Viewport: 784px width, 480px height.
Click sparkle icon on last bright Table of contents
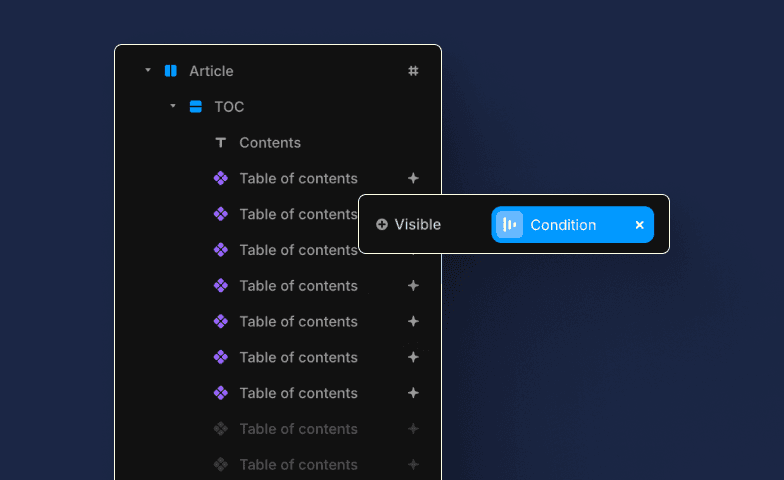413,393
